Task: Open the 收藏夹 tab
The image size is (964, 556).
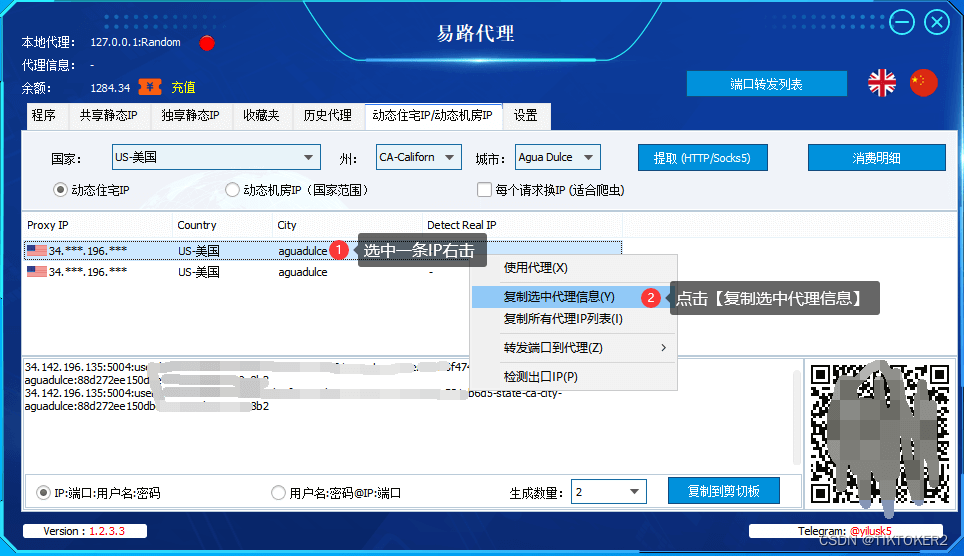Action: [x=261, y=116]
